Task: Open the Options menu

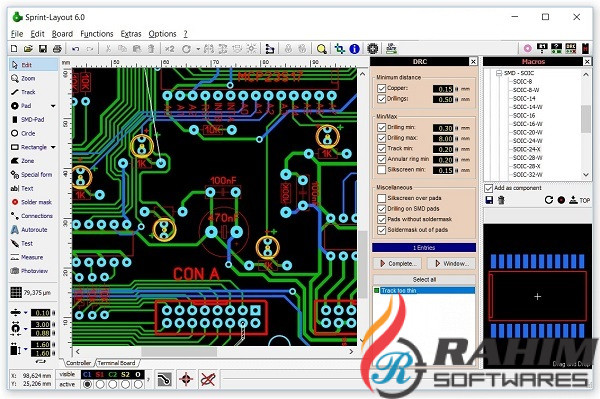Action: click(x=162, y=34)
